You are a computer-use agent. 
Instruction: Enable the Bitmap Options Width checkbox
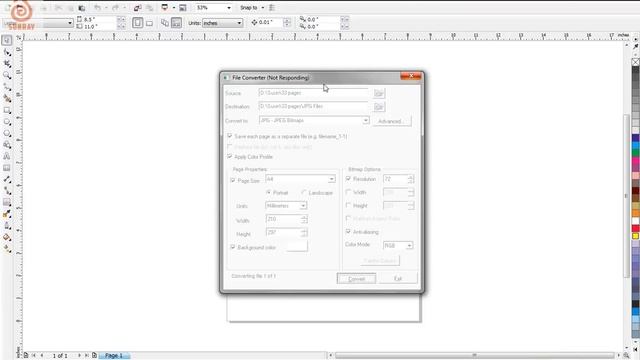(x=348, y=192)
